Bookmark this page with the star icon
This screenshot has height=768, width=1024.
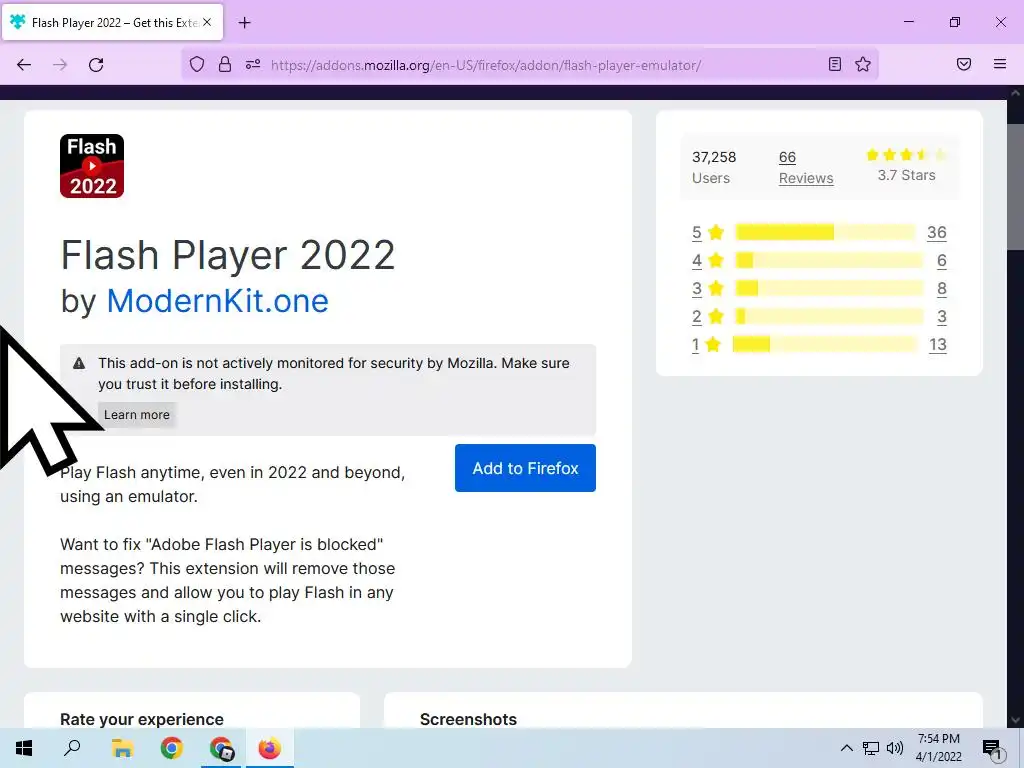(x=863, y=64)
